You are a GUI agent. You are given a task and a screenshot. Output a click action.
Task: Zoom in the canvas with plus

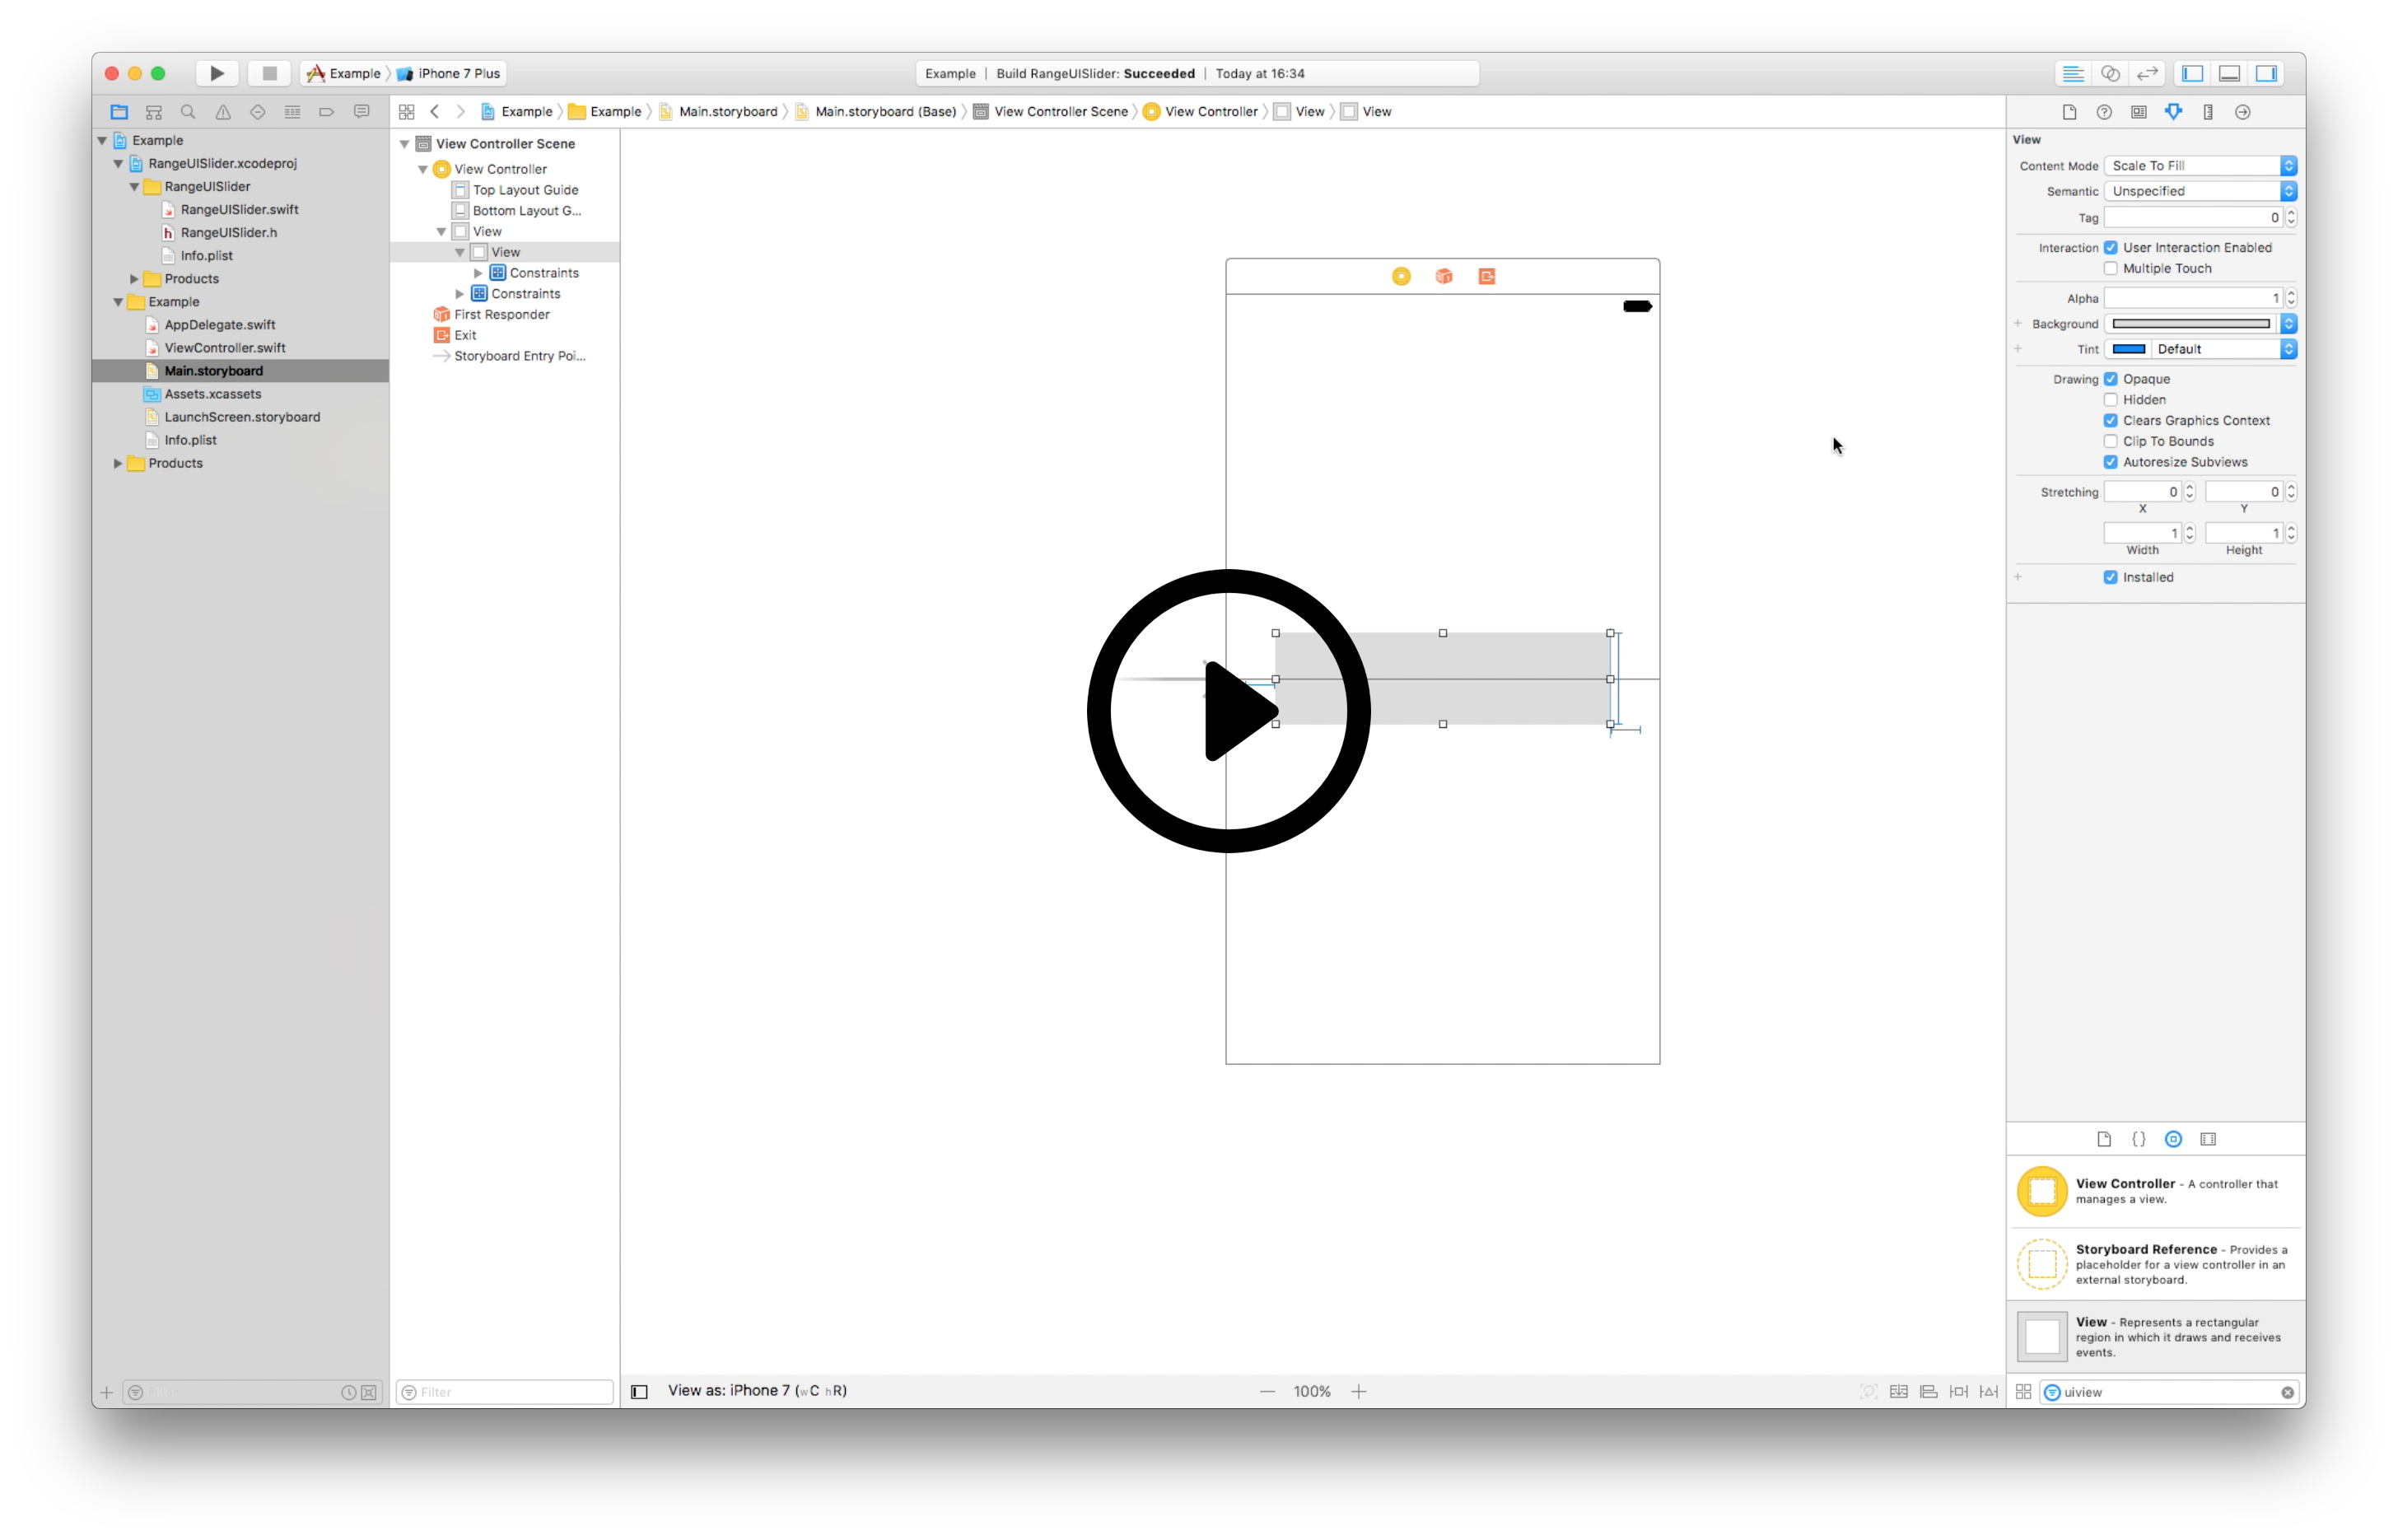1358,1391
